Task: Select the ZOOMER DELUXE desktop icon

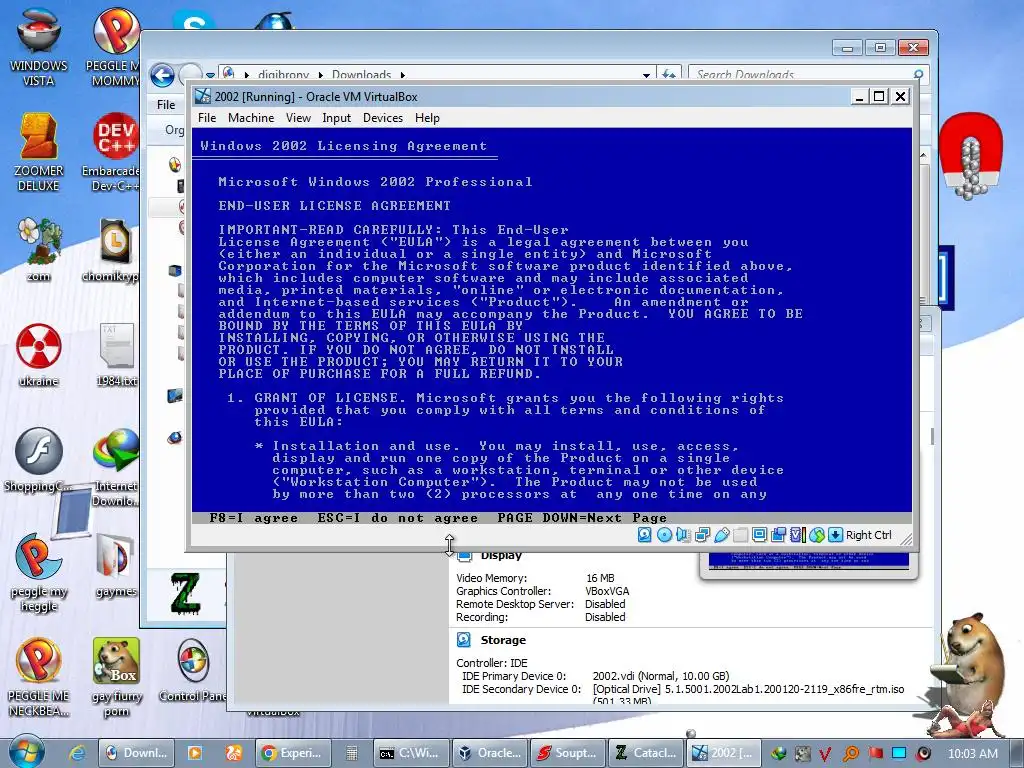Action: click(x=39, y=152)
